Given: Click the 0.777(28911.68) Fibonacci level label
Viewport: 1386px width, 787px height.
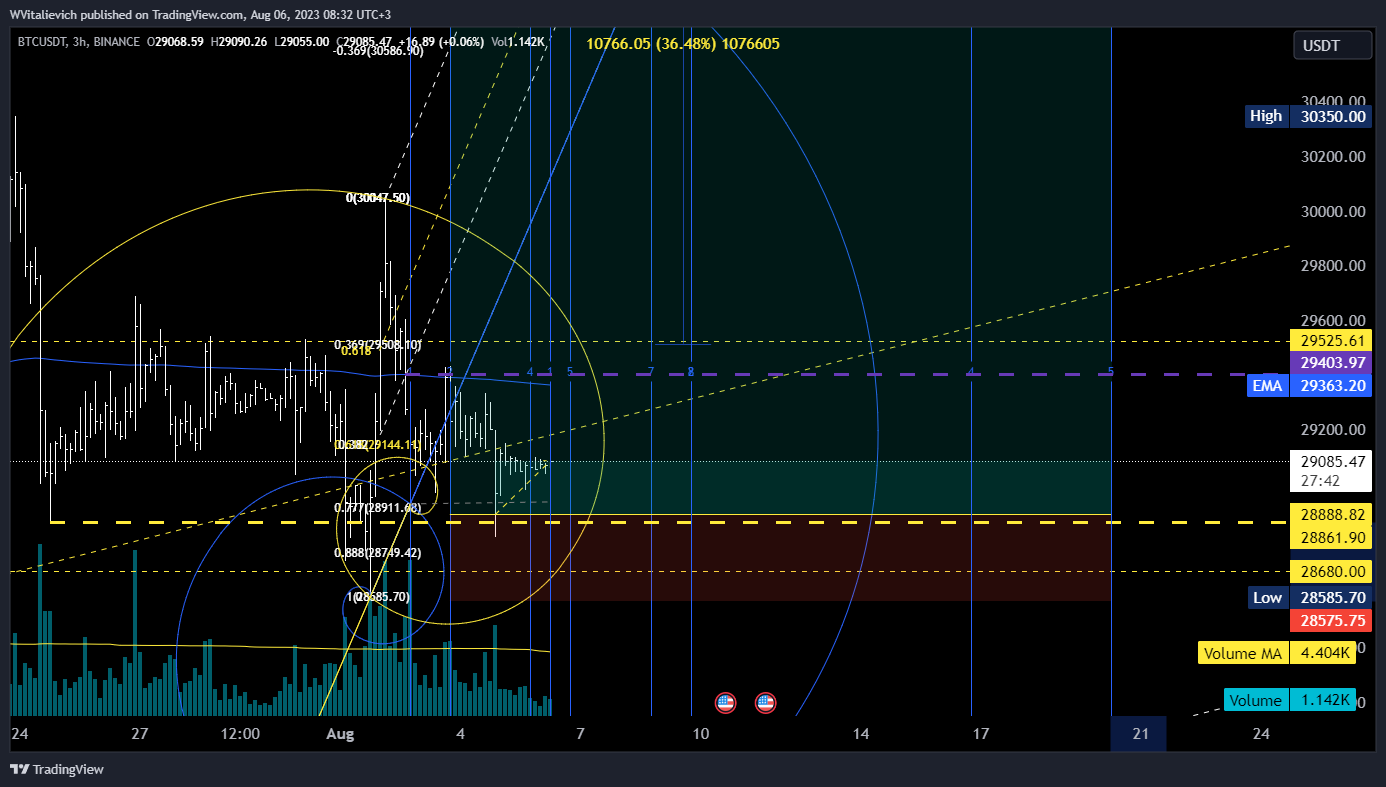Looking at the screenshot, I should pyautogui.click(x=377, y=508).
